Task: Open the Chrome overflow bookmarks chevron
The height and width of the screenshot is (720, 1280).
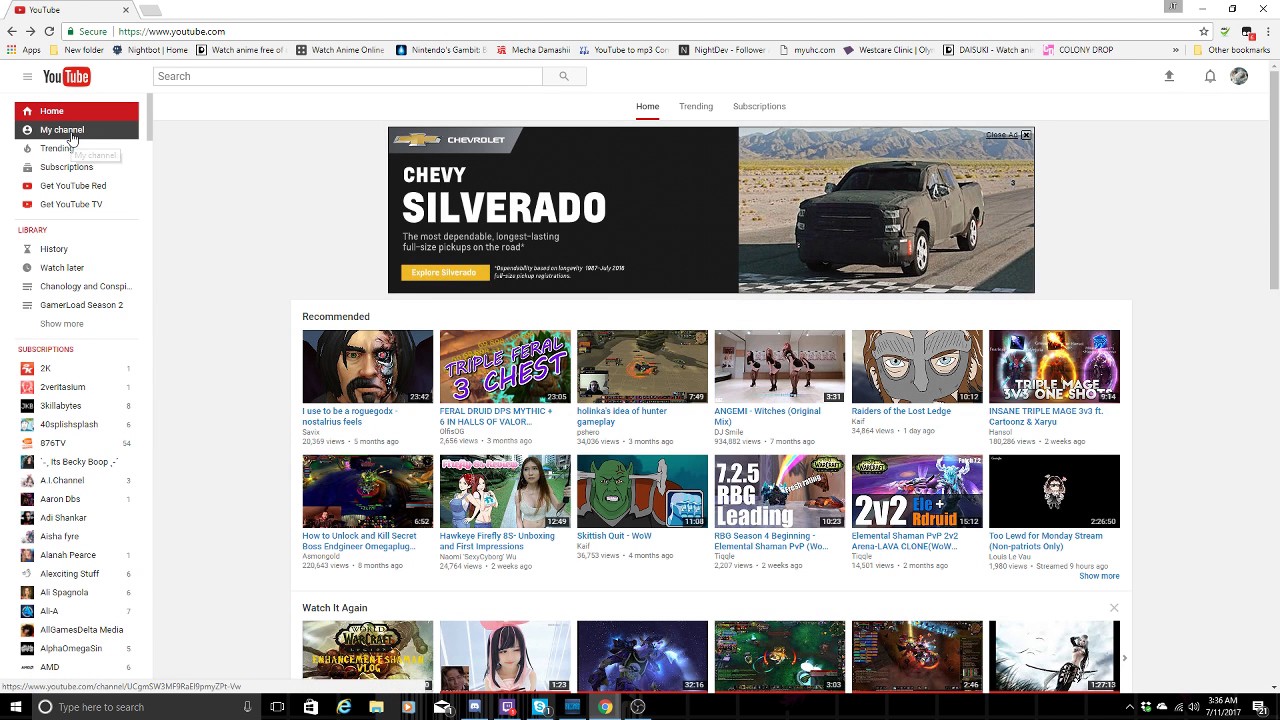Action: [1176, 50]
